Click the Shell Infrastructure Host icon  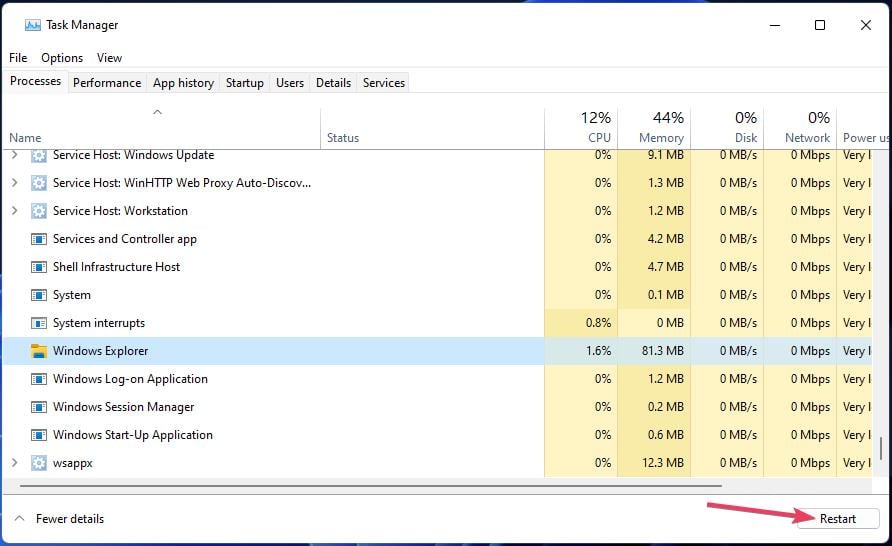(39, 267)
